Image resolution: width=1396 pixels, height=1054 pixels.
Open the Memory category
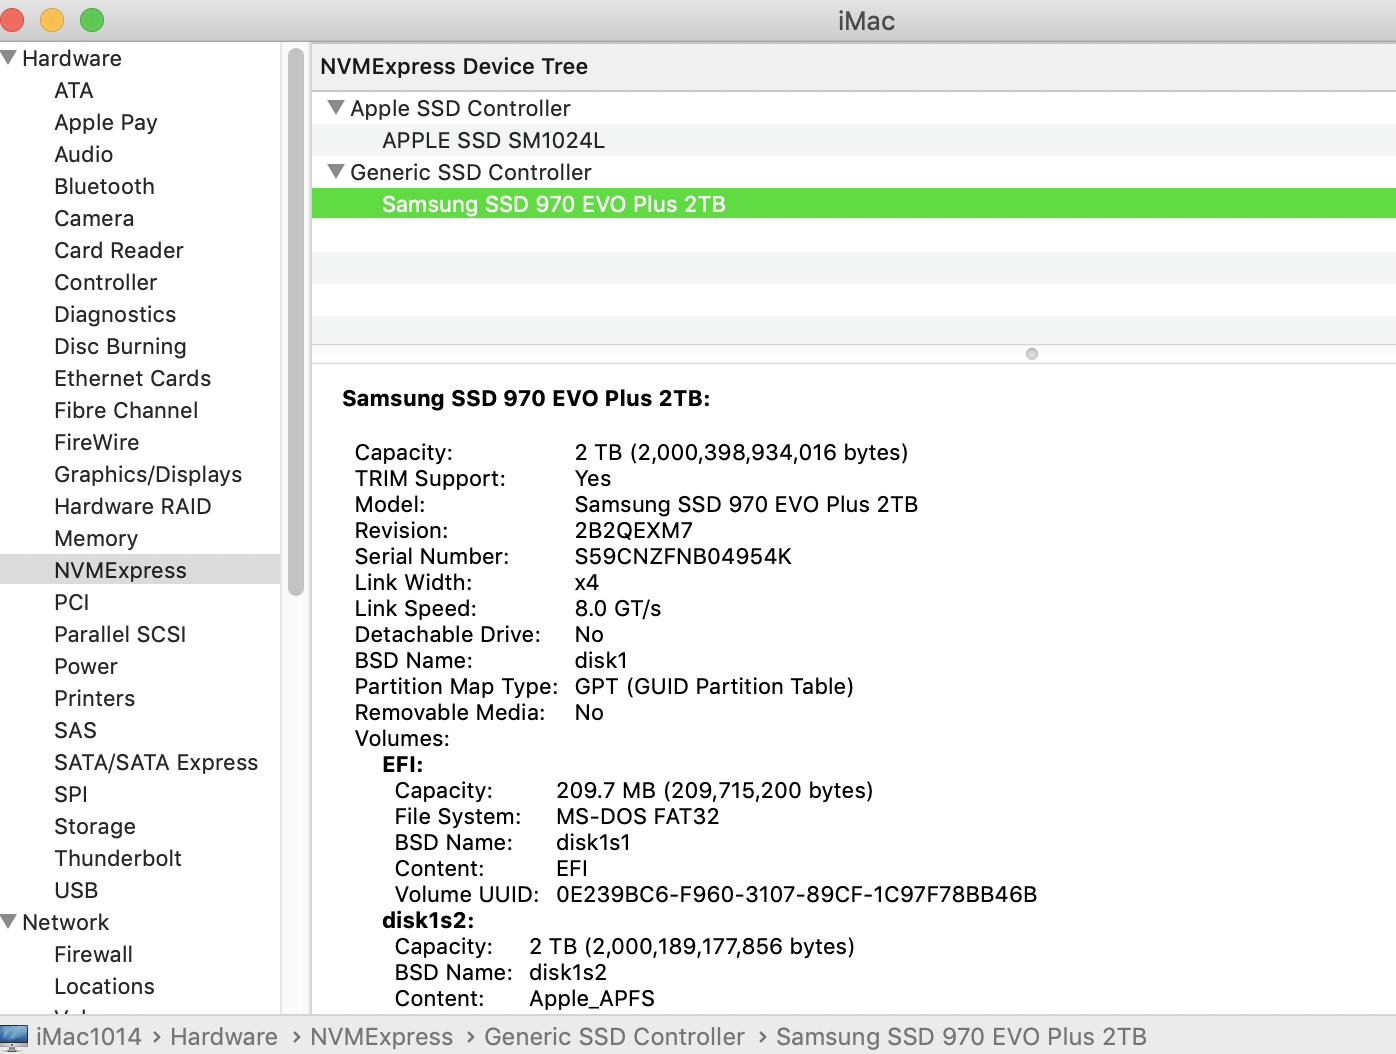coord(96,538)
